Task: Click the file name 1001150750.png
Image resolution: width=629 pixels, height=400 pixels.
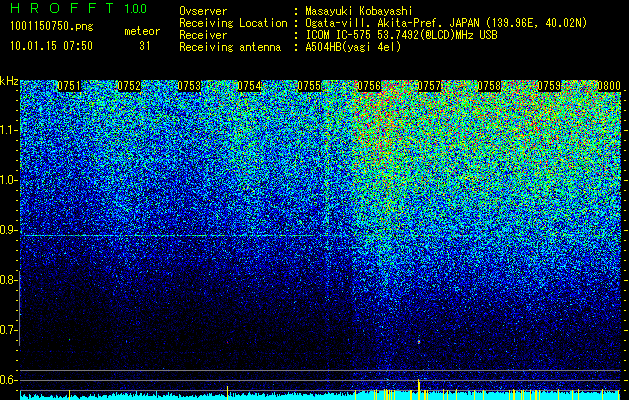Action: coord(52,27)
